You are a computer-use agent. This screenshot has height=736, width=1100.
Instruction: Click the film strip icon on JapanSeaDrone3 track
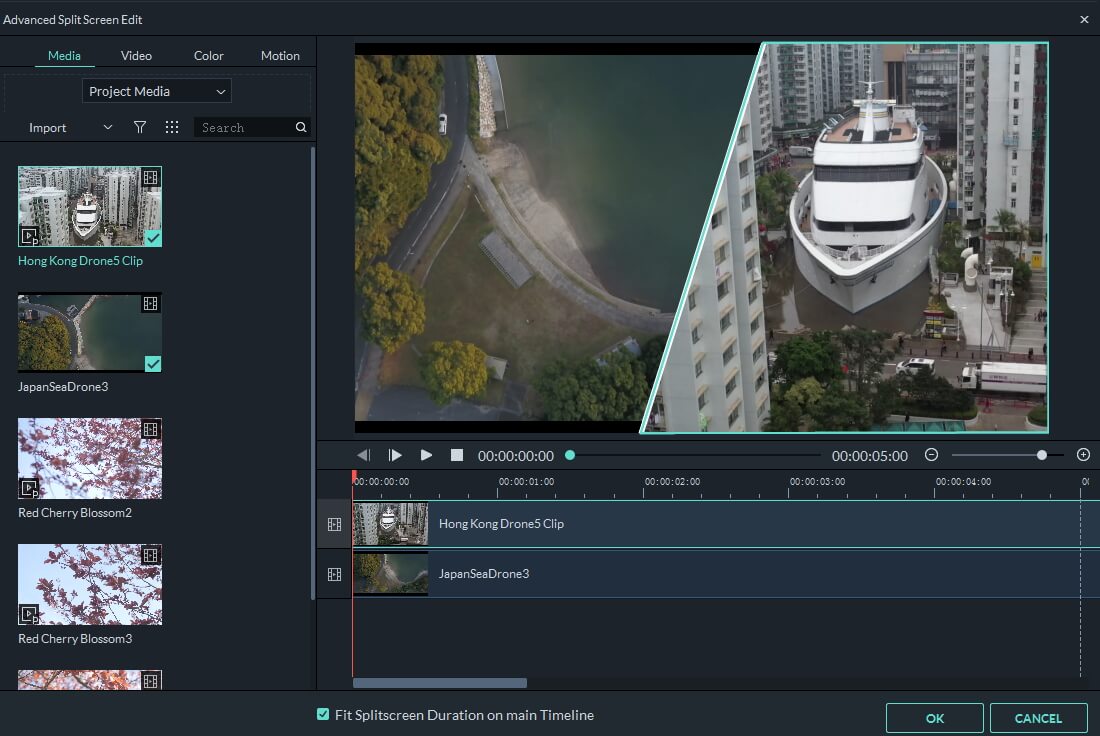(x=333, y=573)
